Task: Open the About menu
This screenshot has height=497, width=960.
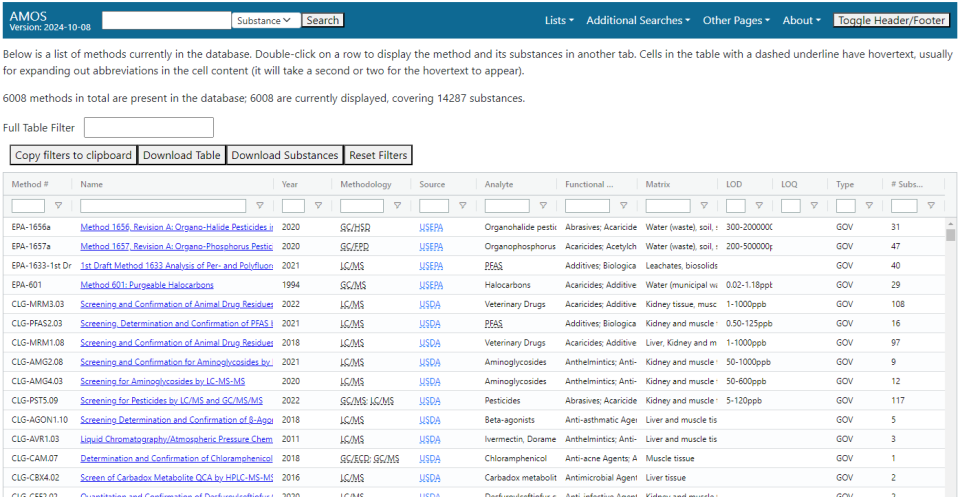Action: pyautogui.click(x=802, y=20)
